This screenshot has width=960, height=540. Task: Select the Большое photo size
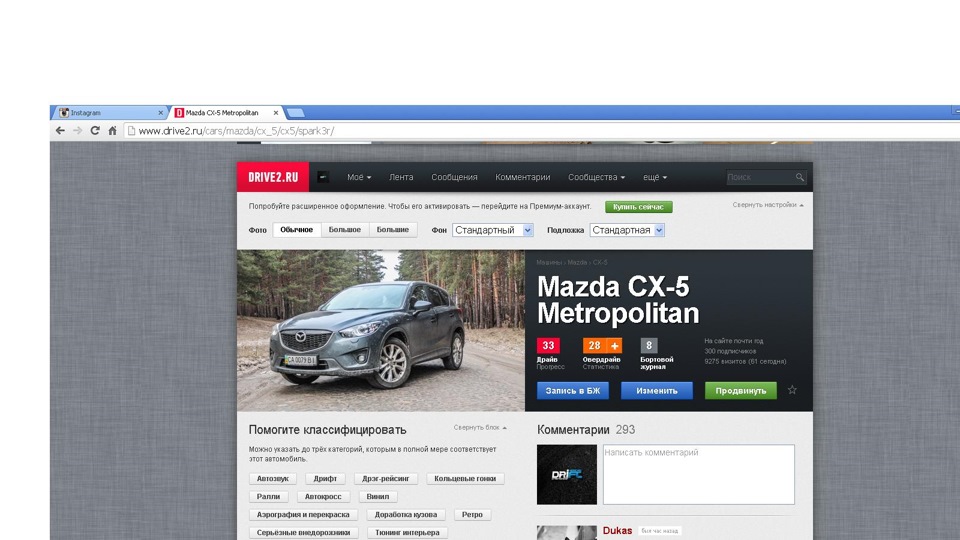click(345, 230)
